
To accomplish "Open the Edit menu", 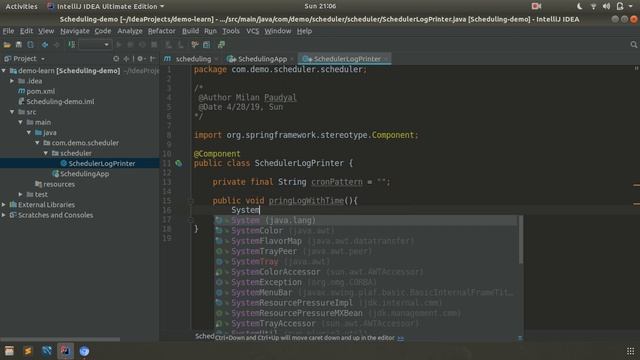I will click(27, 31).
